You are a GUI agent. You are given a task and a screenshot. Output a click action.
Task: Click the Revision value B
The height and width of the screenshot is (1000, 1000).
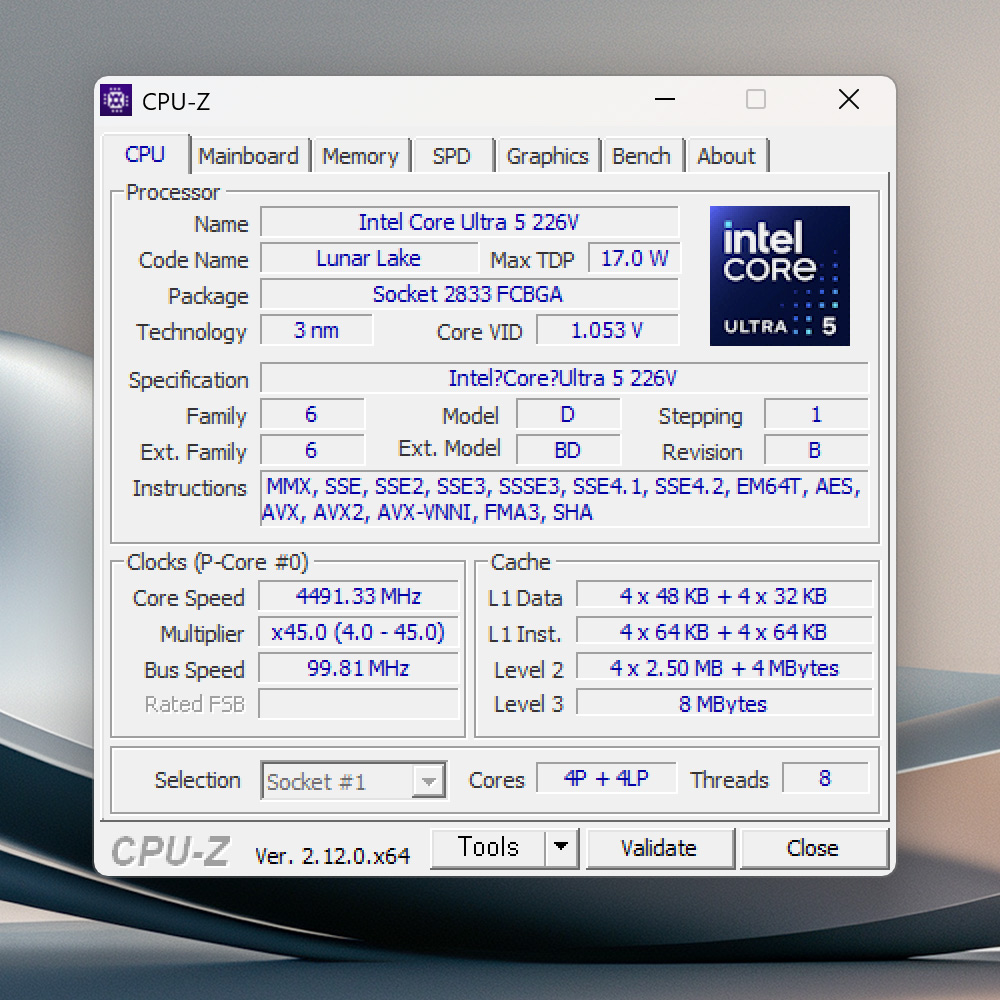816,450
